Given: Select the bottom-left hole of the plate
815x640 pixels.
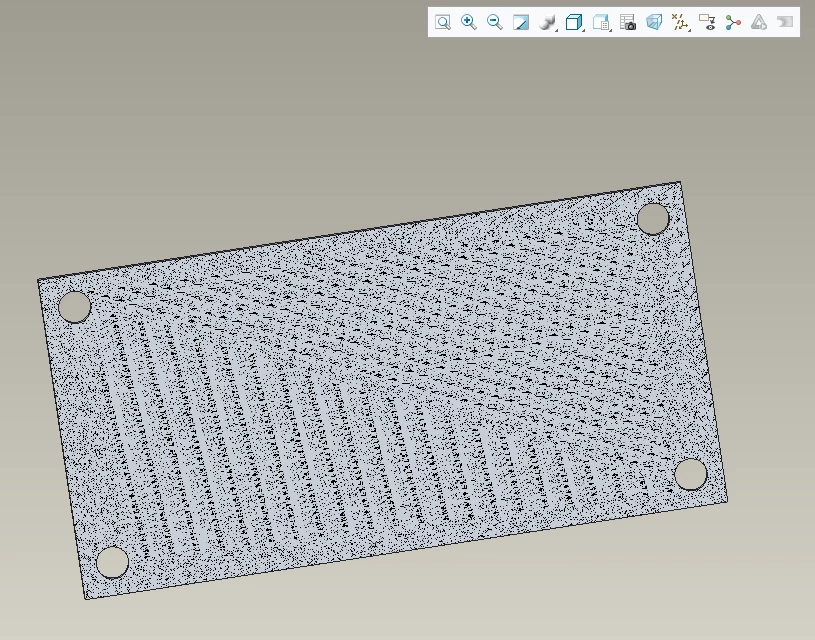Looking at the screenshot, I should 112,563.
